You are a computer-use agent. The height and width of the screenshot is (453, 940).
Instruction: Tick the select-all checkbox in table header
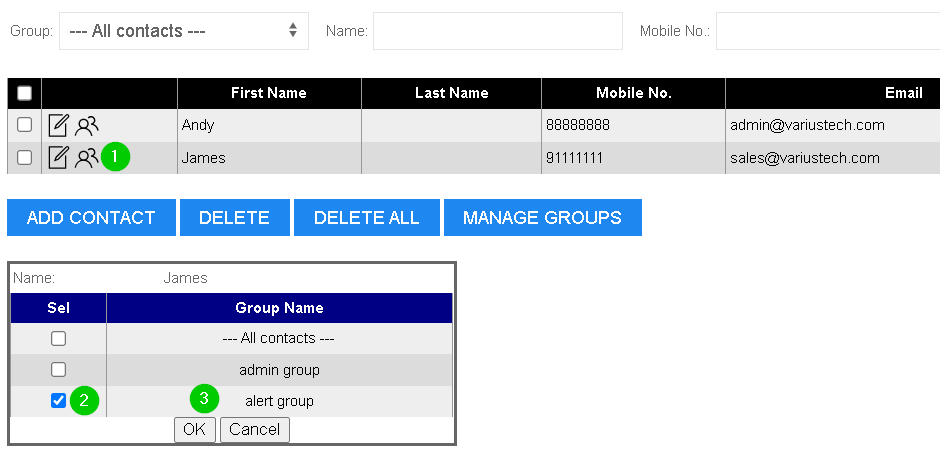(x=25, y=93)
